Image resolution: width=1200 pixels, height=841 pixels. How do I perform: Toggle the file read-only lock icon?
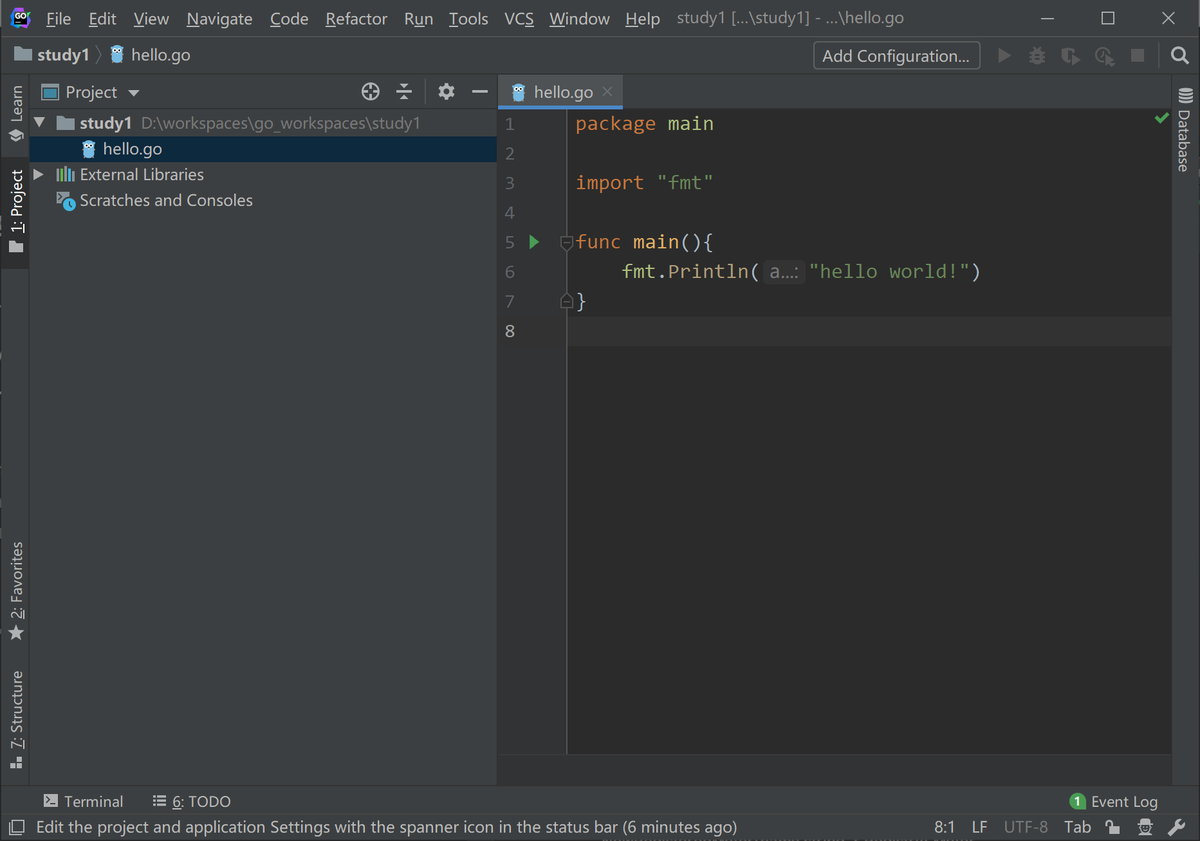[x=1113, y=827]
